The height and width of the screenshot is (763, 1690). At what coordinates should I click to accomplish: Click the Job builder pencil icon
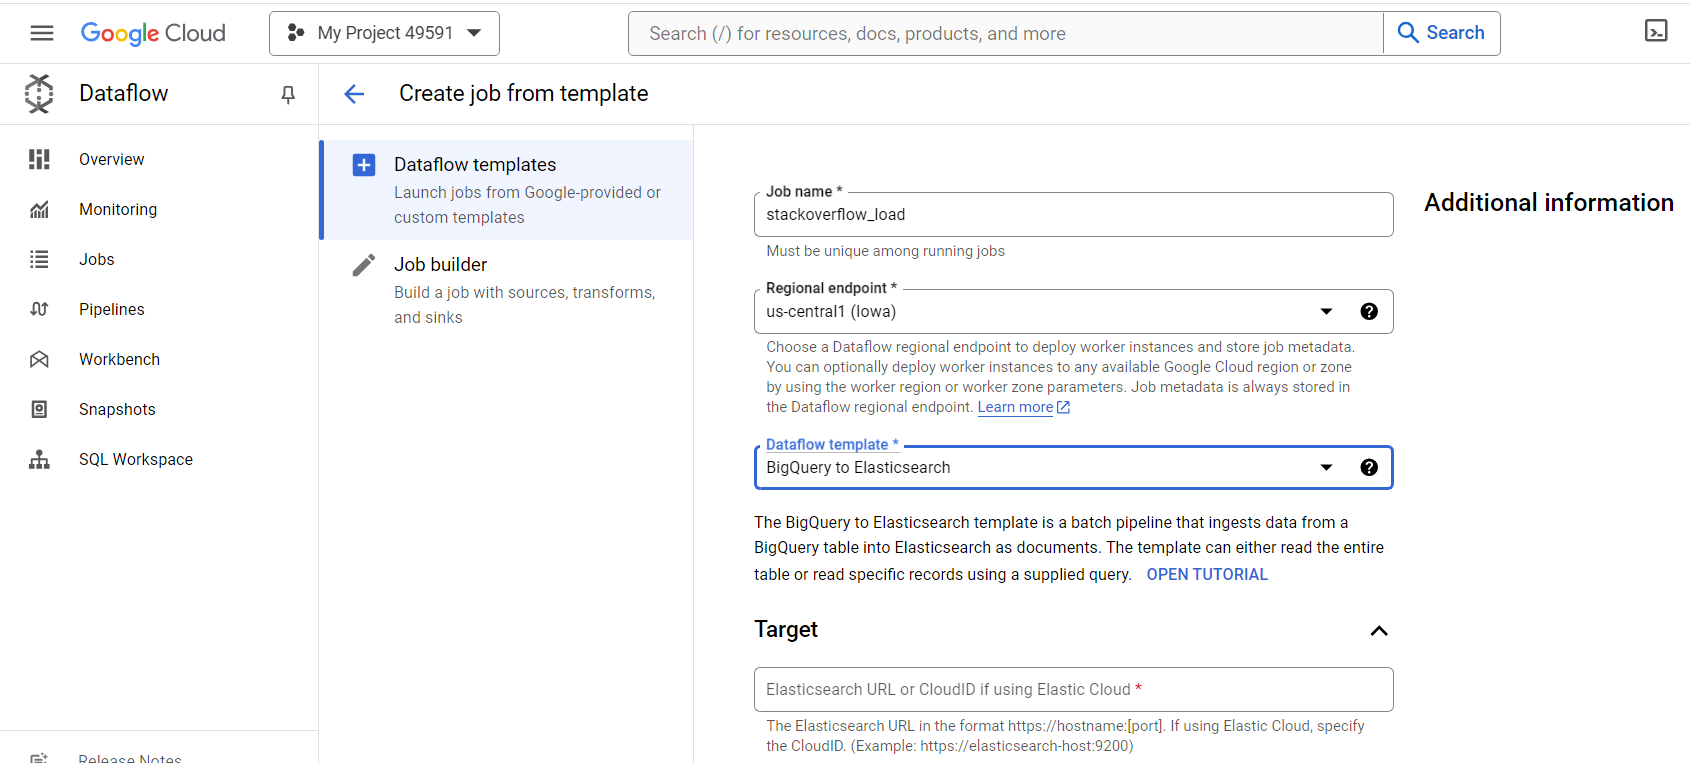pos(364,265)
